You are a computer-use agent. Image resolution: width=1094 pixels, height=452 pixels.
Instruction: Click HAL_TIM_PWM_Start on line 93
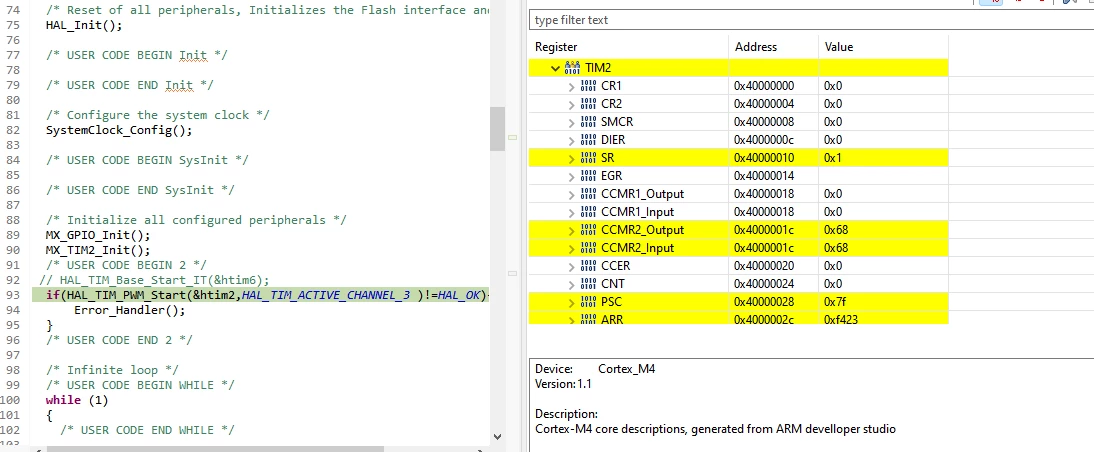(x=128, y=295)
